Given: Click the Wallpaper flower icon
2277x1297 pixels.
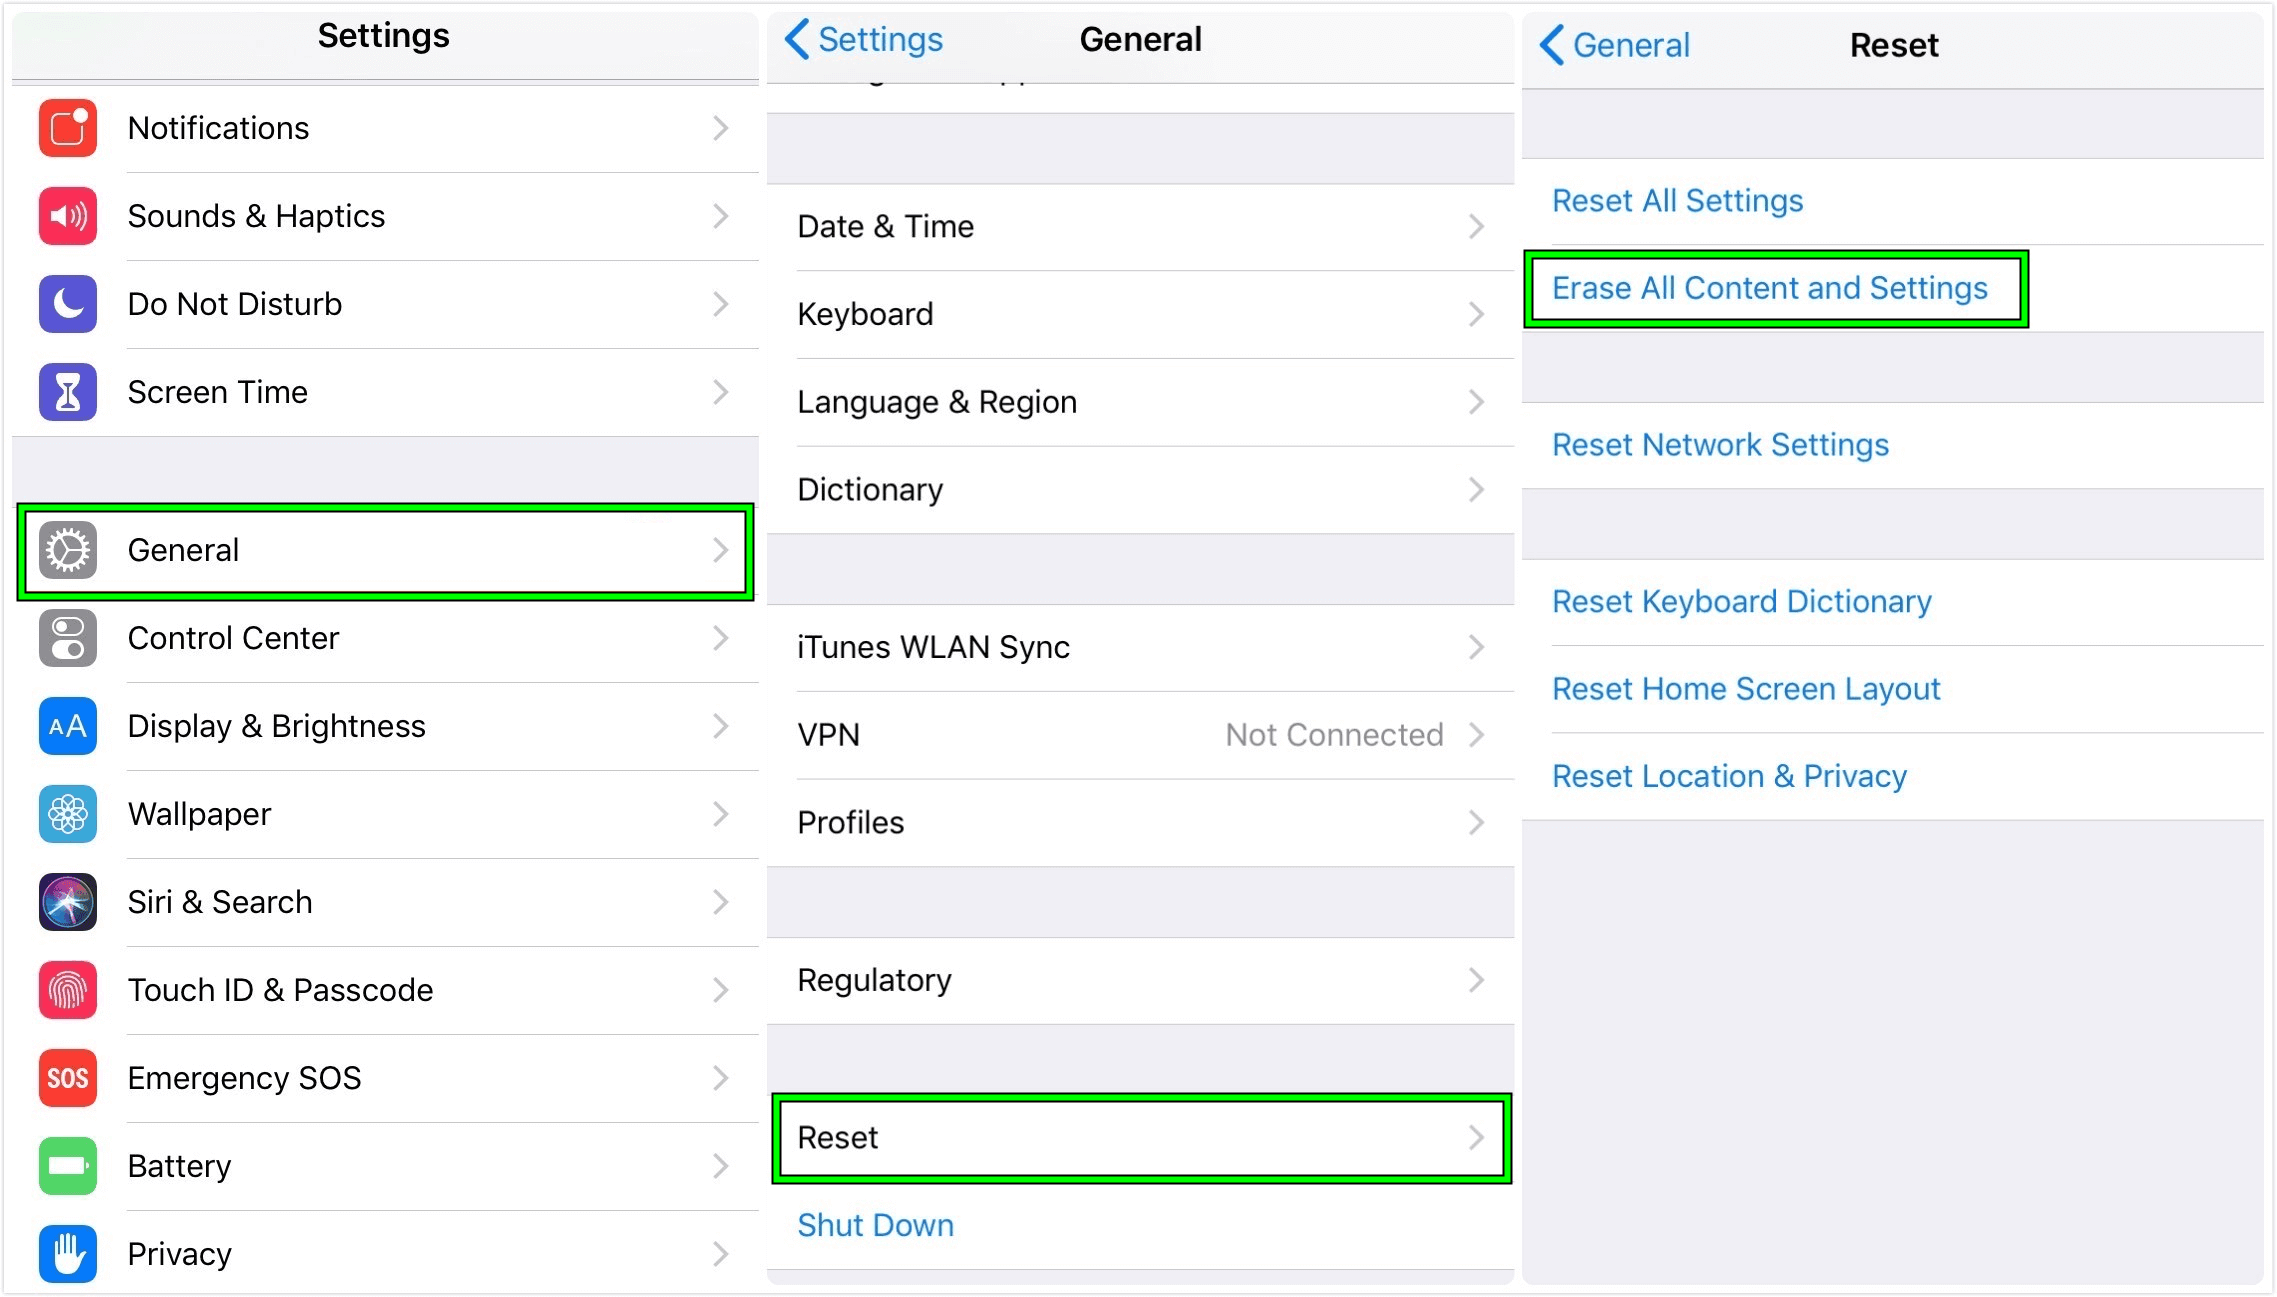Looking at the screenshot, I should coord(66,814).
